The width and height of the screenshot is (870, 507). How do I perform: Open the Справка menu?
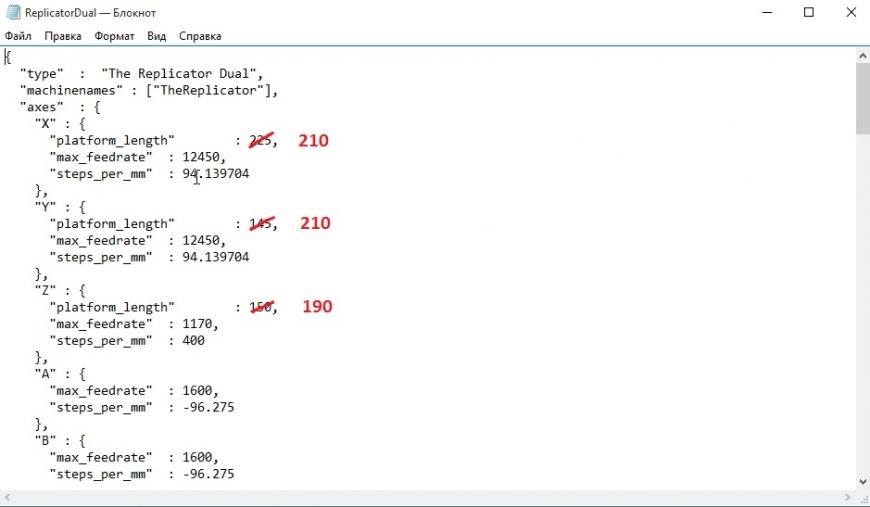click(x=200, y=36)
